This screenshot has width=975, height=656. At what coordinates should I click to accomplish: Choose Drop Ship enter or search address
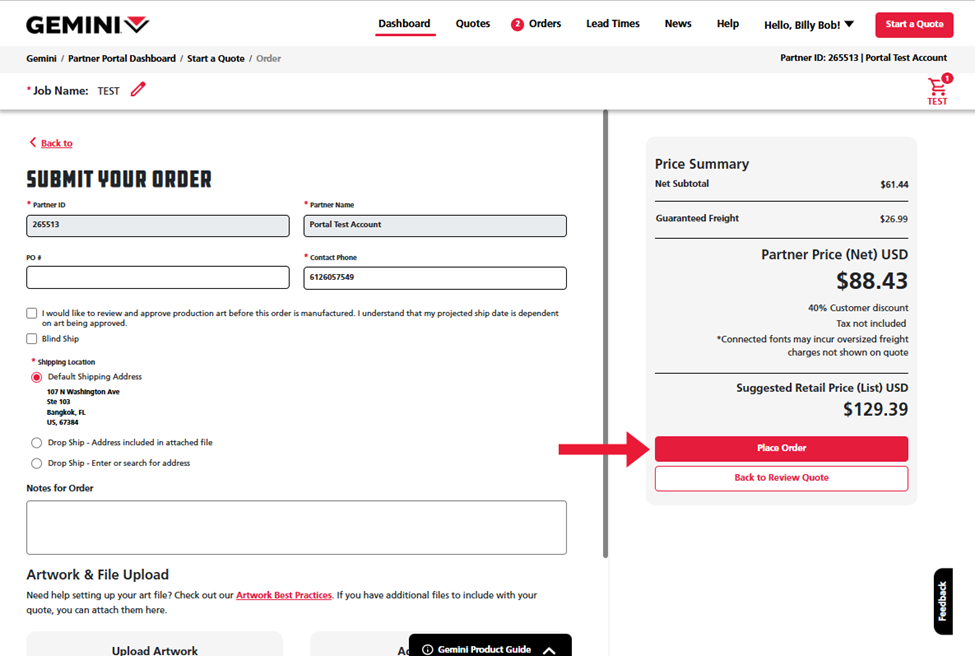[37, 464]
